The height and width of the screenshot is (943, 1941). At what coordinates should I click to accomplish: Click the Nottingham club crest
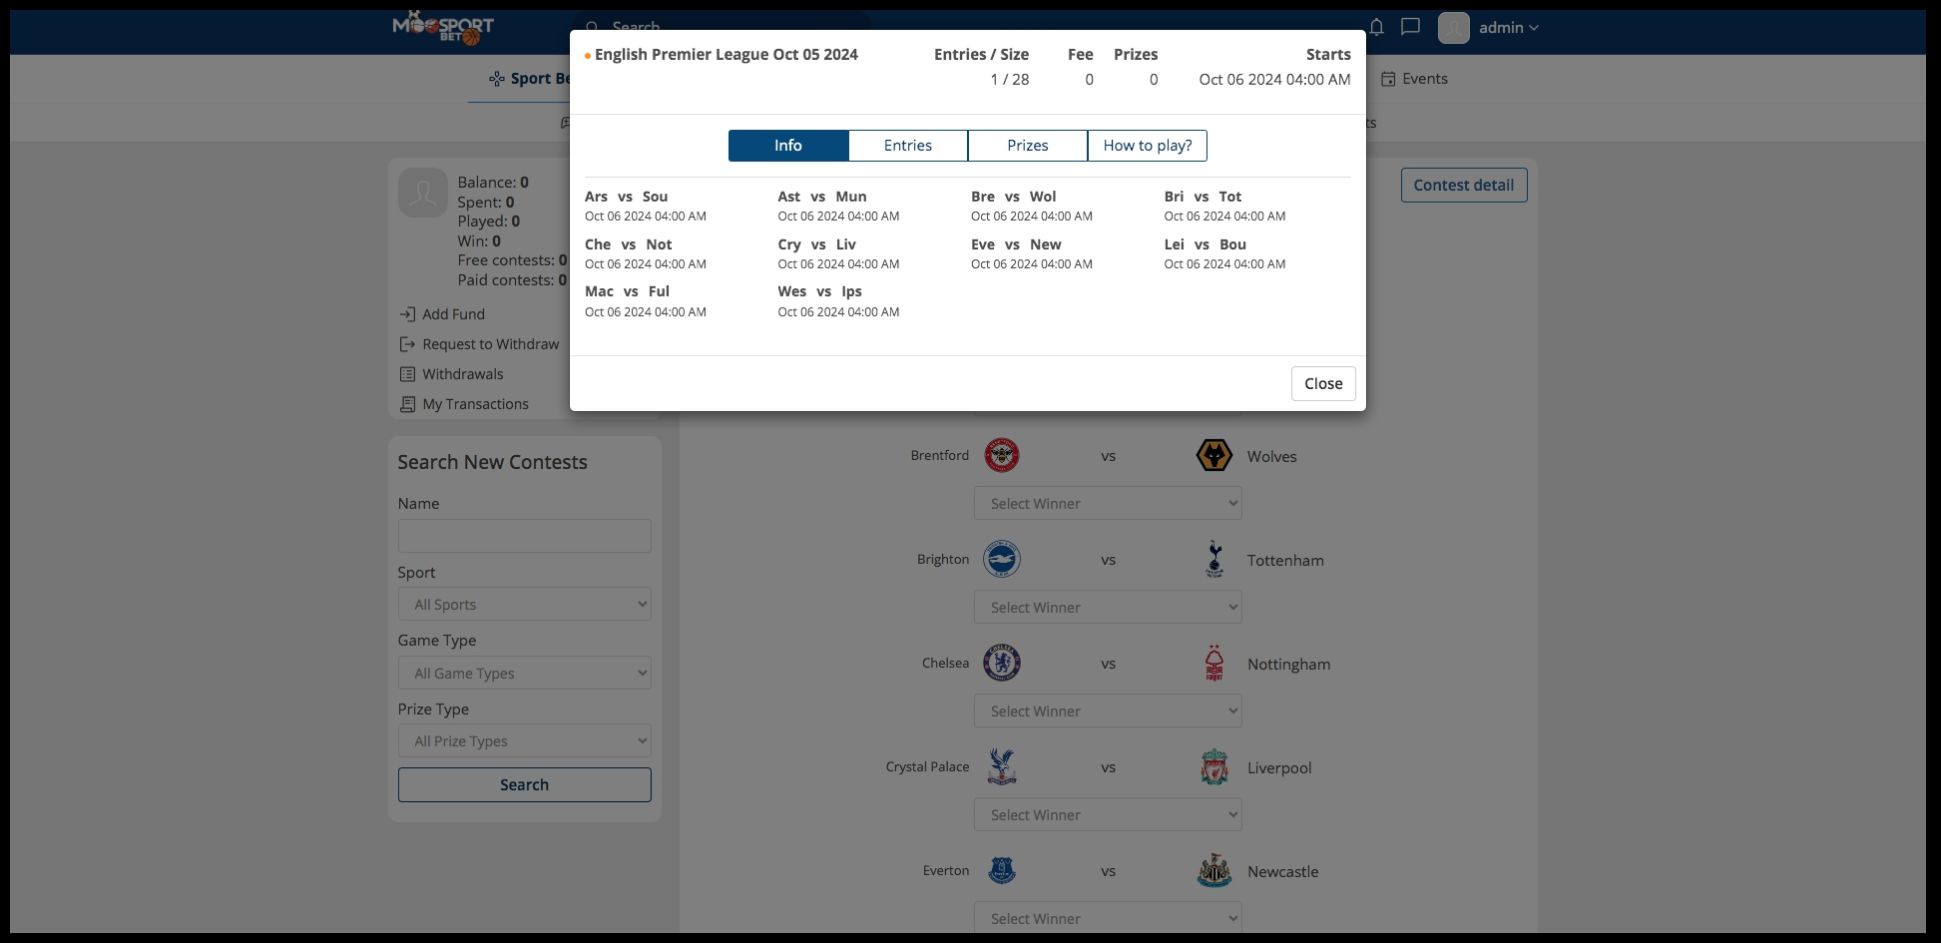pos(1214,663)
